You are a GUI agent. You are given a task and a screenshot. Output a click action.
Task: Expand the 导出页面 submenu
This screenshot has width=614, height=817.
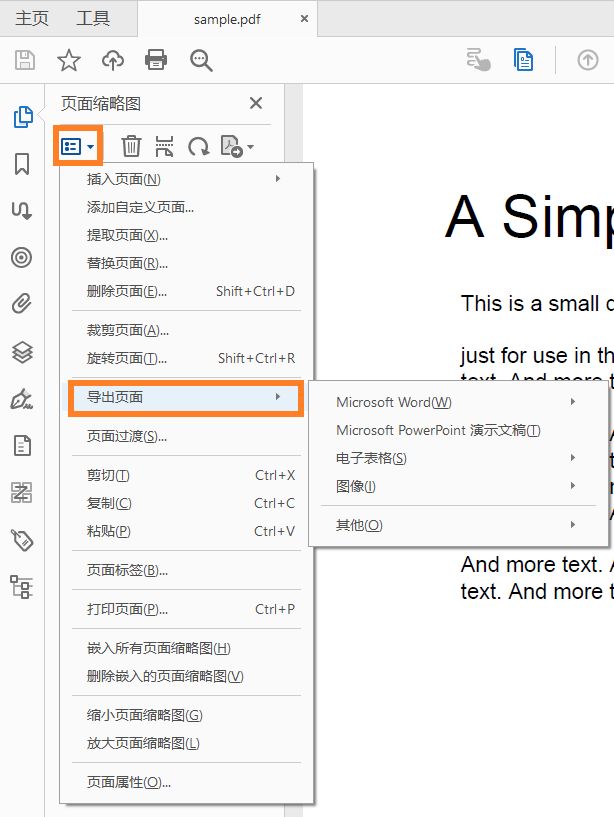click(186, 398)
